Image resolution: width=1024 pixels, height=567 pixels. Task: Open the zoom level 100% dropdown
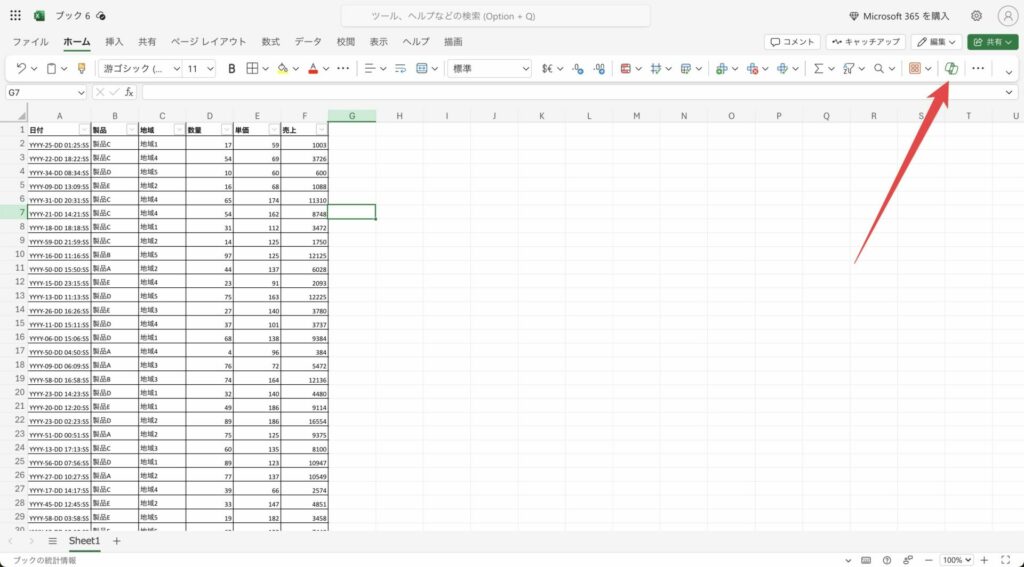956,560
